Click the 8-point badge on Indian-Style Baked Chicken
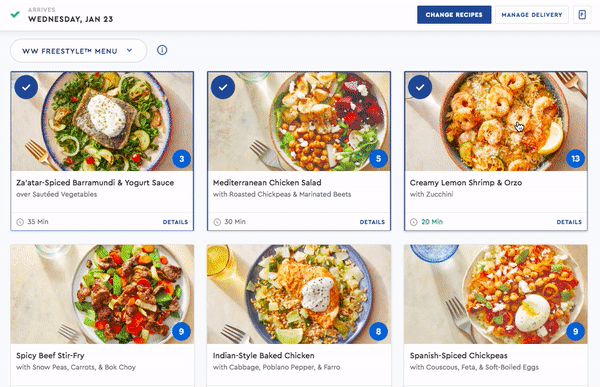 pyautogui.click(x=378, y=331)
